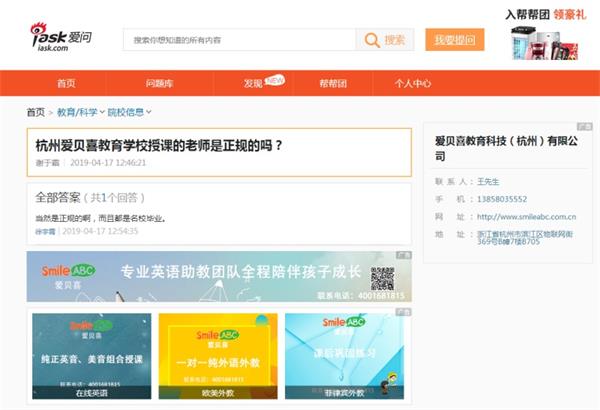Click the iask 爱问 logo
Screen dimensions: 600x410
point(61,37)
